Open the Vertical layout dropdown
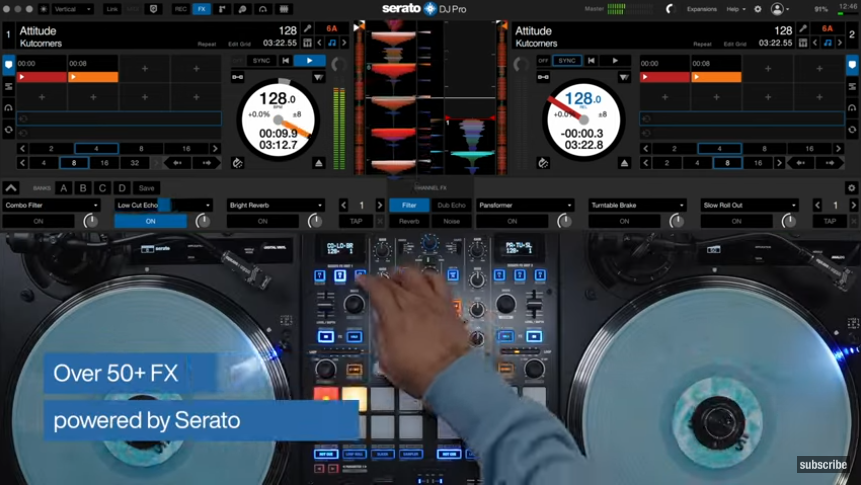Screen dimensions: 861x485 click(72, 9)
